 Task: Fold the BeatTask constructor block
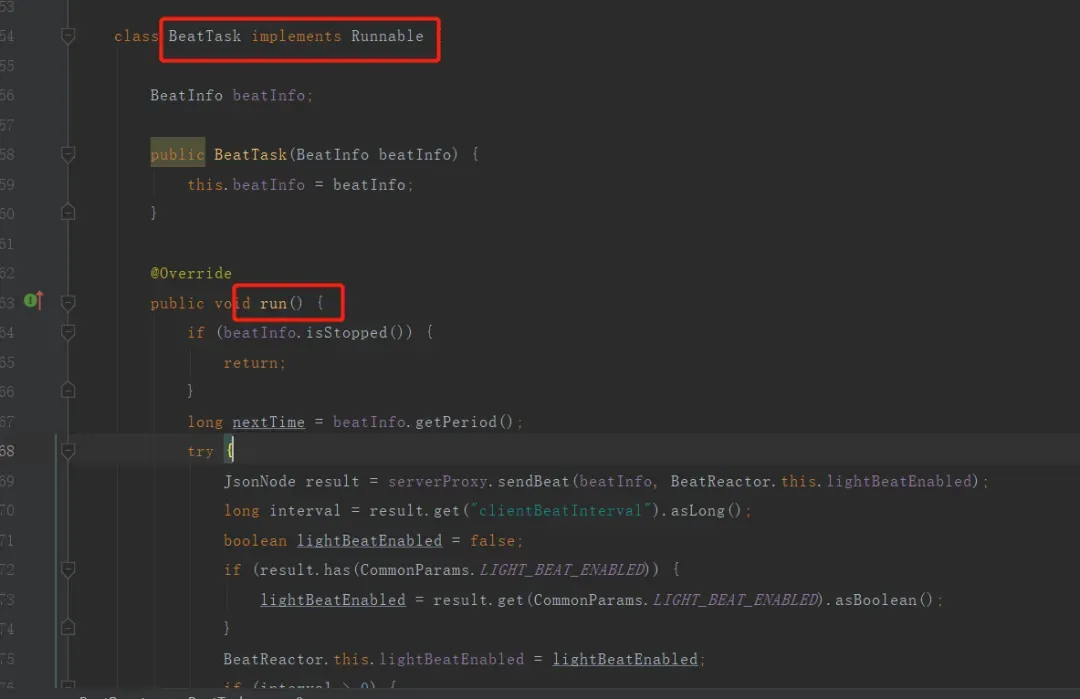pyautogui.click(x=68, y=154)
